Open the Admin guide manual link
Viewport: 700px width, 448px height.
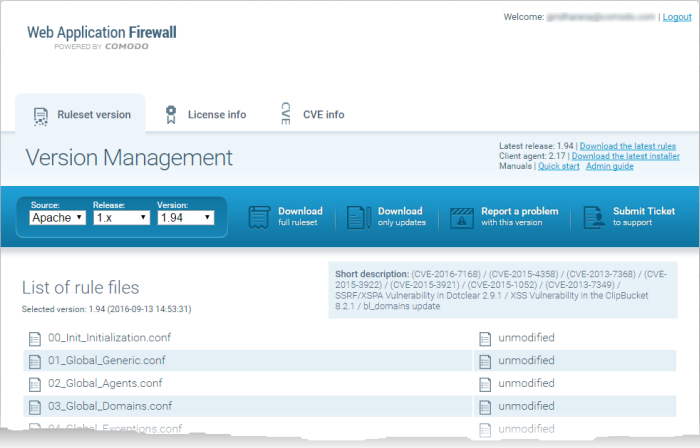tap(609, 166)
